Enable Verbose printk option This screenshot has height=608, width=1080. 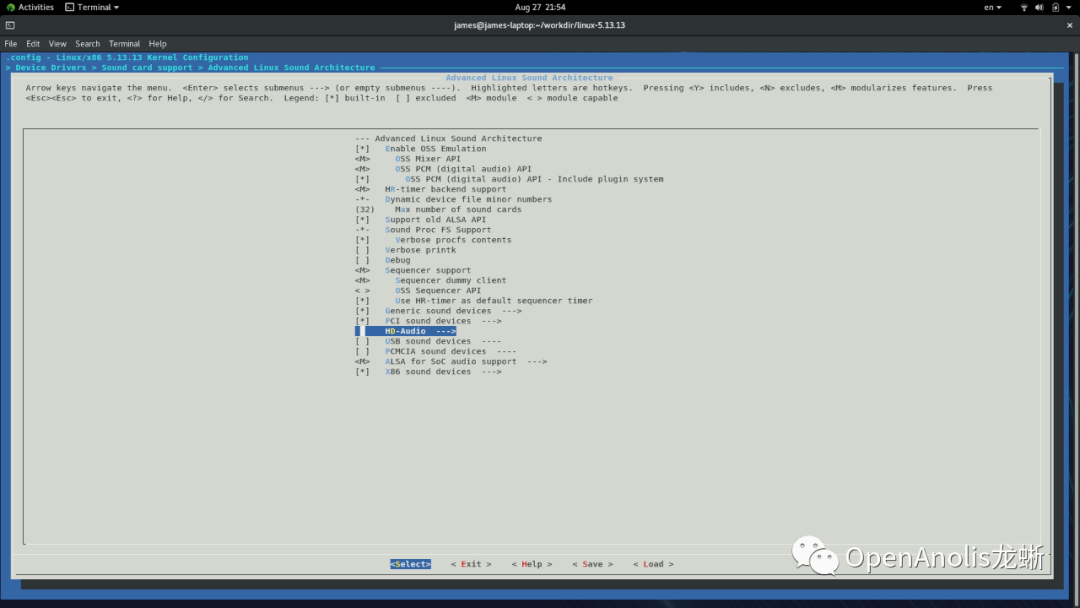tap(405, 250)
